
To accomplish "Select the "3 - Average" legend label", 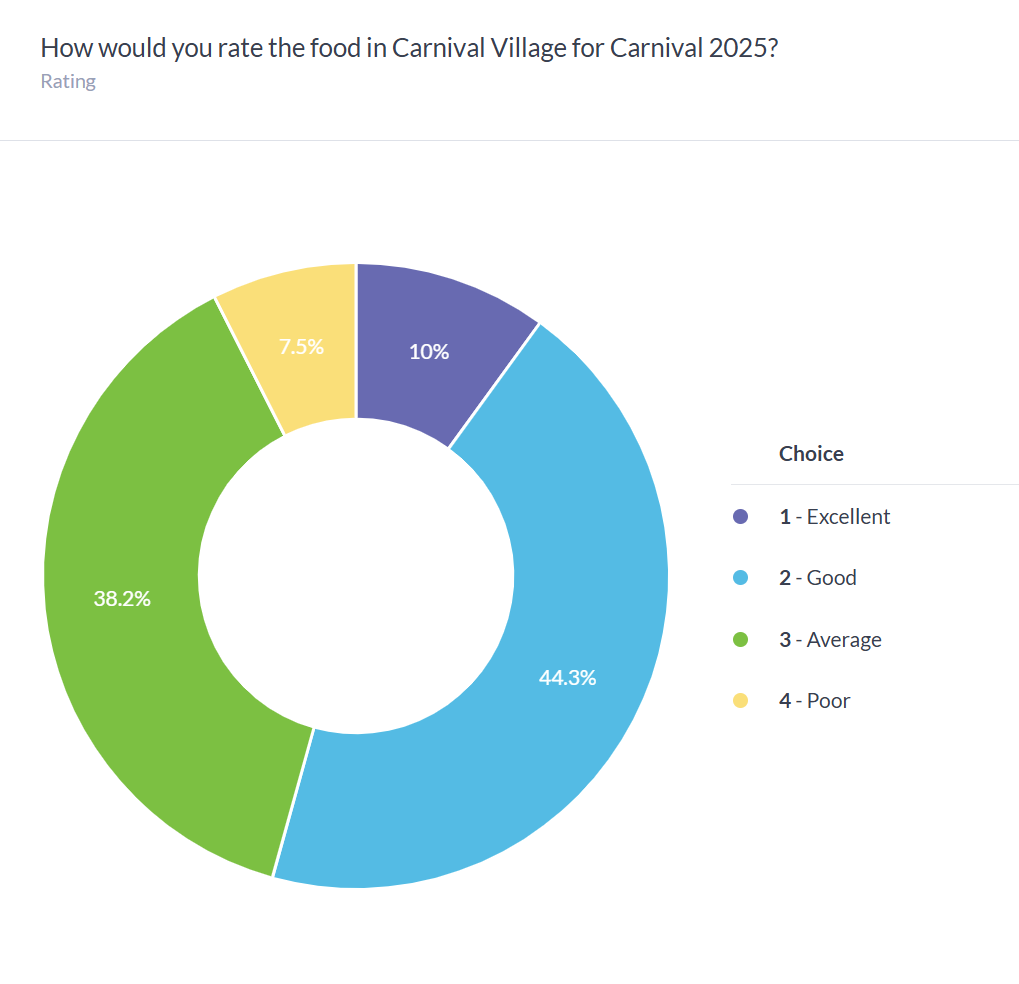I will (831, 640).
